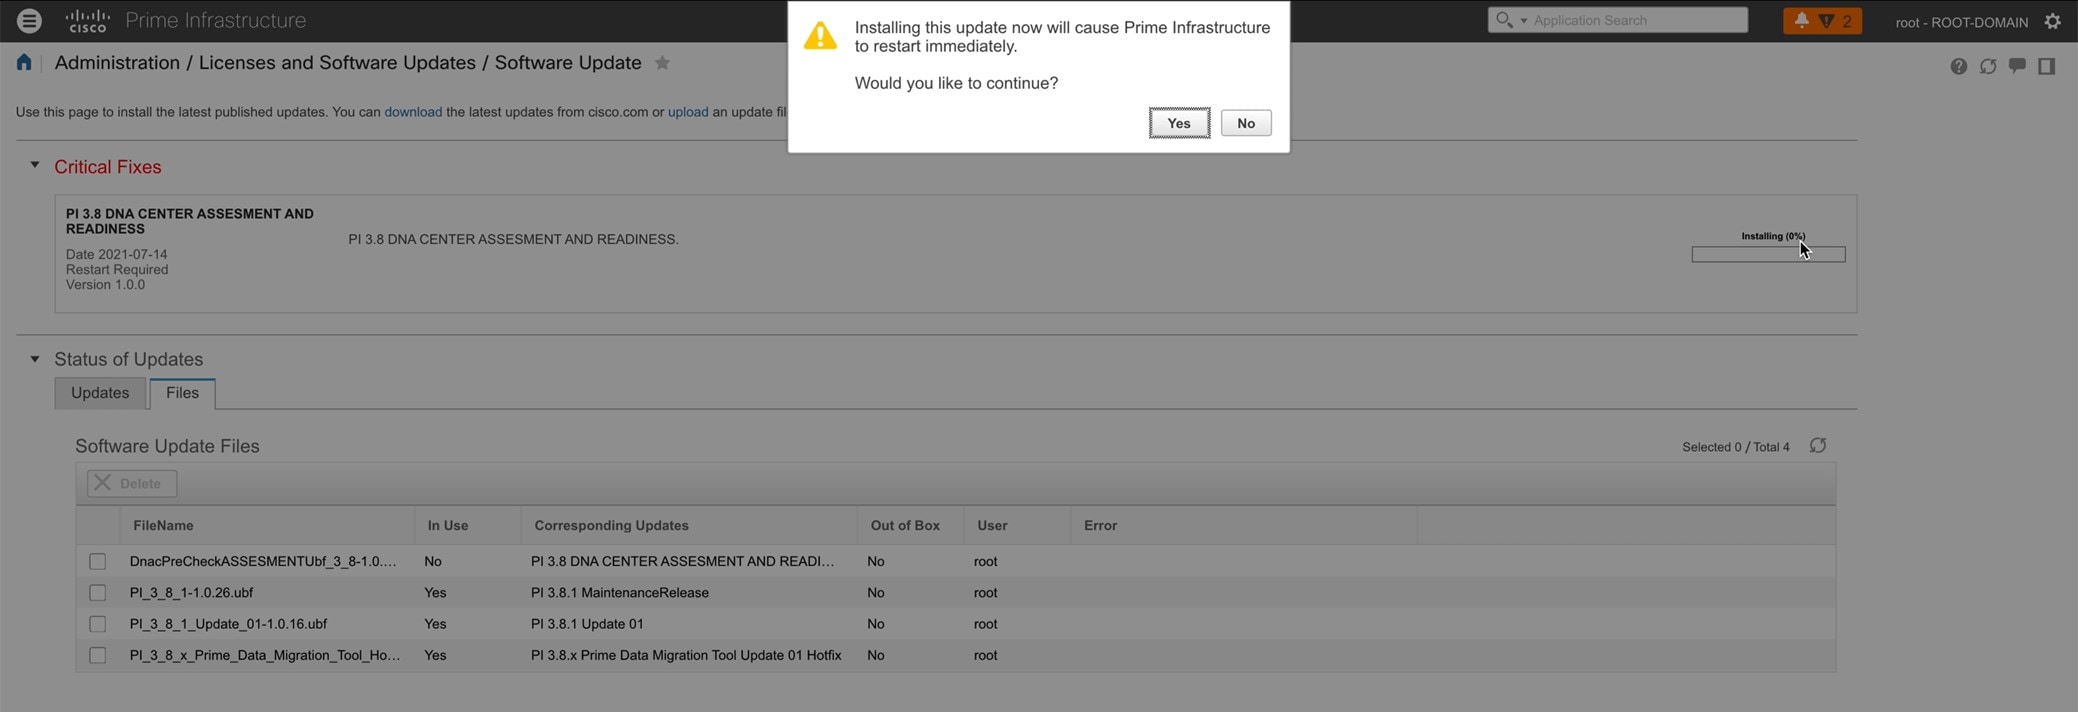Click the search magnifier icon
The width and height of the screenshot is (2078, 712).
[x=1503, y=20]
